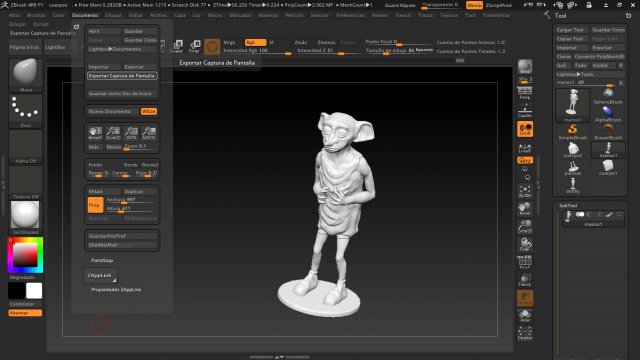Open the Alpha Off selector
Image resolution: width=640 pixels, height=360 pixels.
[25, 146]
